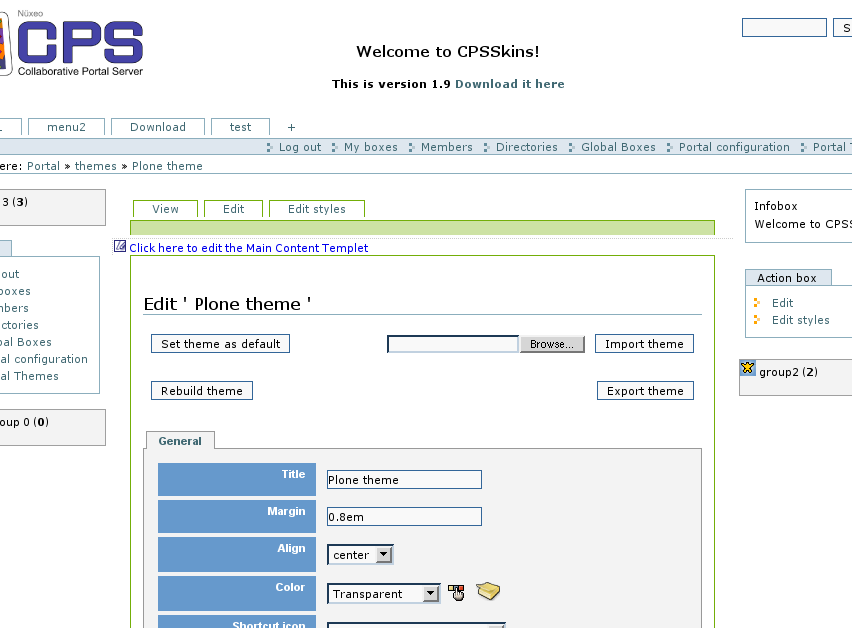Click the Infobox heading
The width and height of the screenshot is (852, 628).
click(x=776, y=206)
